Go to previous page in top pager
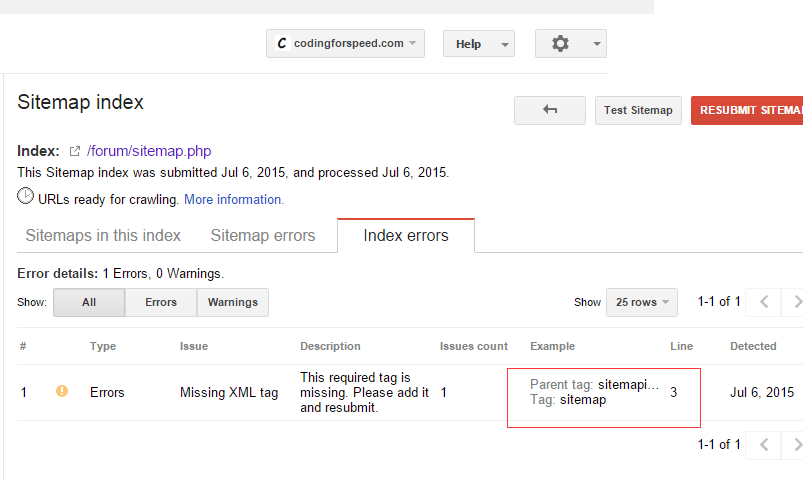 (x=764, y=302)
